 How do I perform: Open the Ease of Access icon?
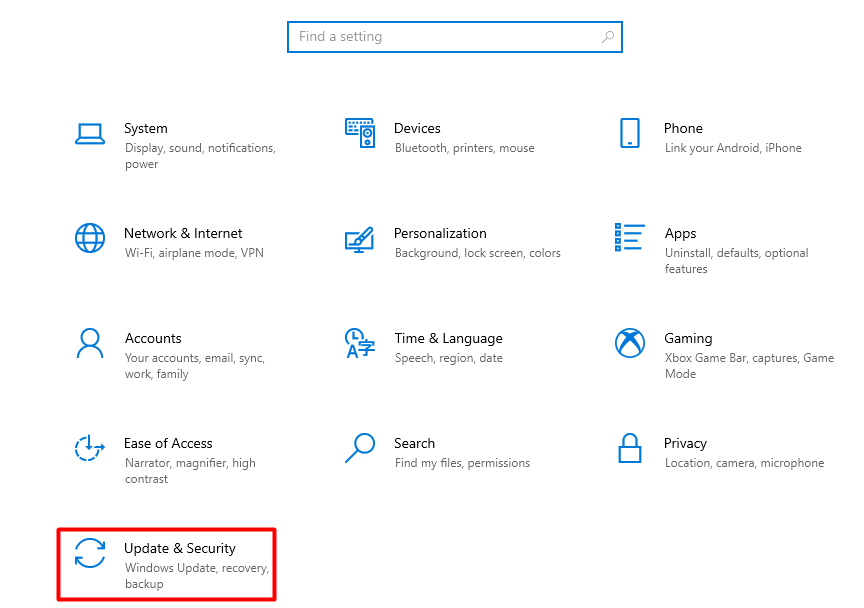click(90, 448)
